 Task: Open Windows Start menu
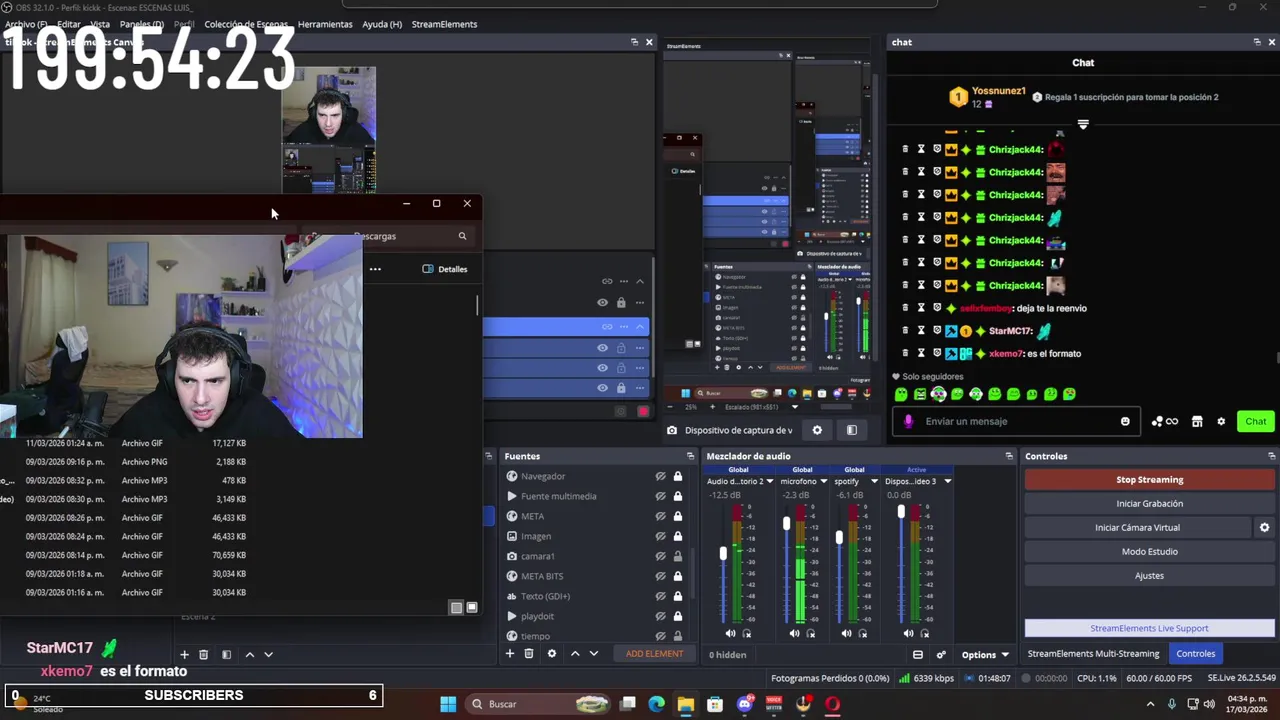[x=448, y=704]
